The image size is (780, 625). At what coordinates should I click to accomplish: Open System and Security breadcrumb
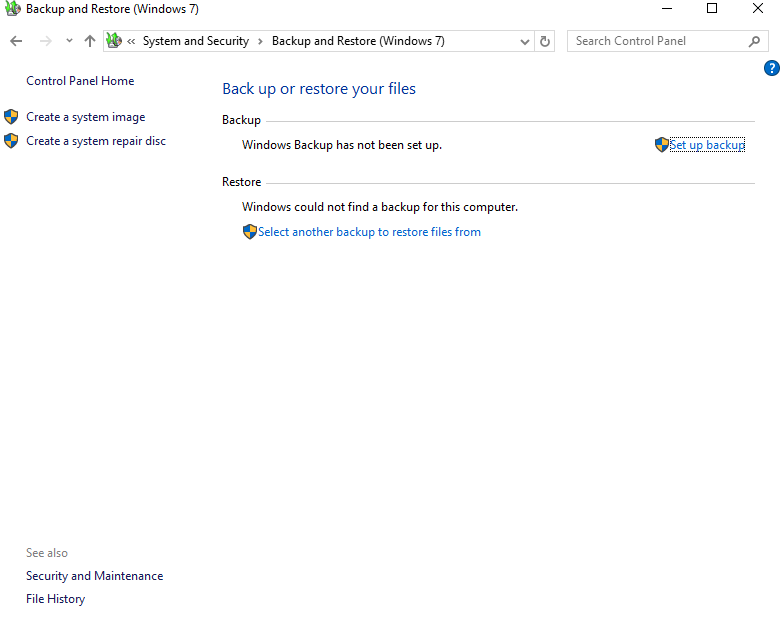click(195, 41)
